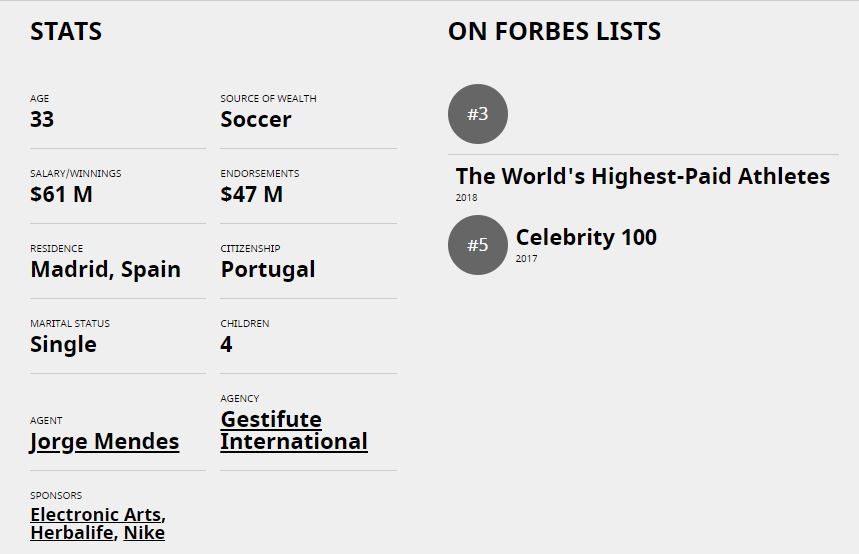Click the 2018 year under Highest-Paid Athletes
This screenshot has width=859, height=554.
point(466,198)
